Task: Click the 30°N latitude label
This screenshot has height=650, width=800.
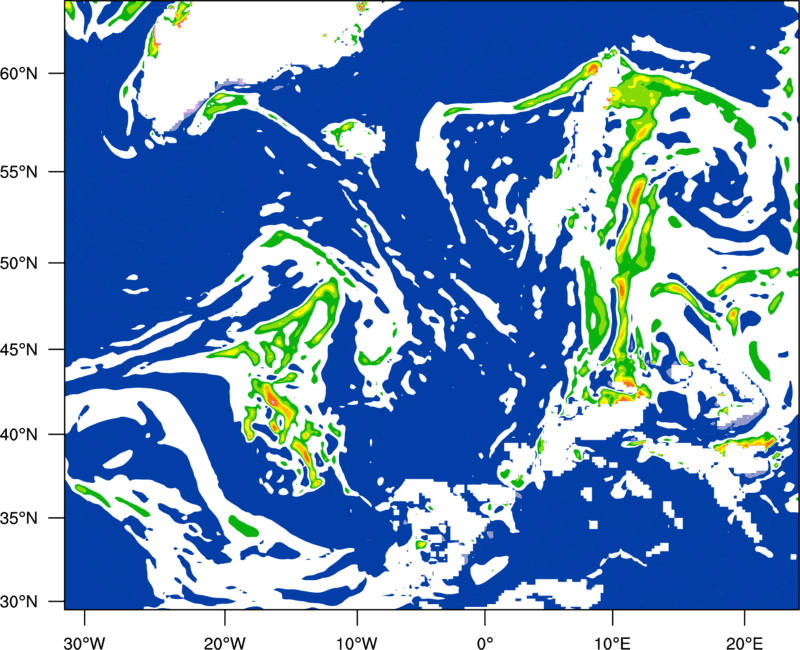Action: point(19,602)
